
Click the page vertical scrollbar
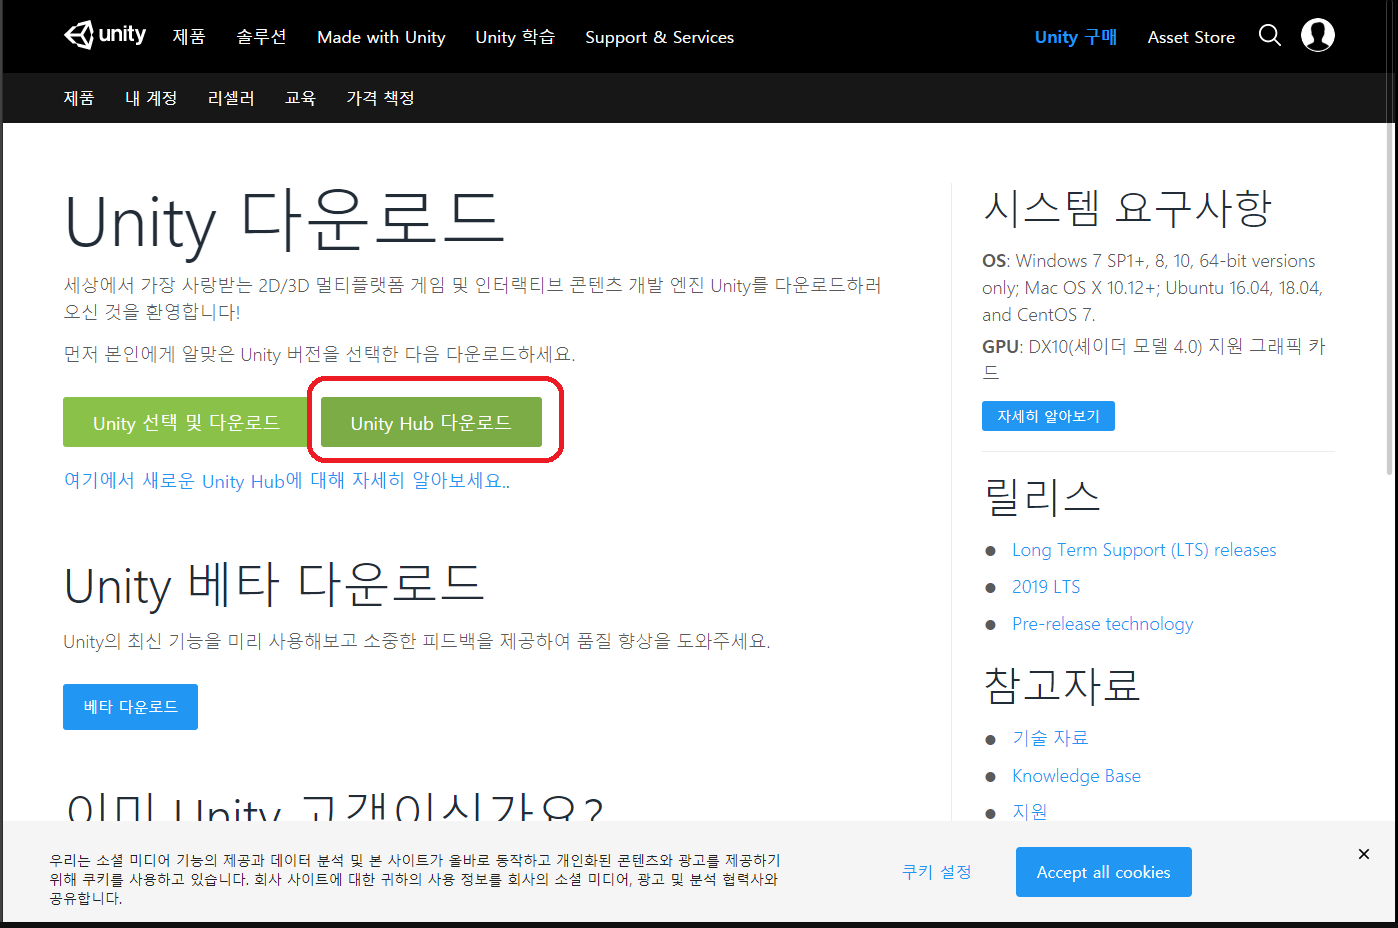(x=1391, y=298)
